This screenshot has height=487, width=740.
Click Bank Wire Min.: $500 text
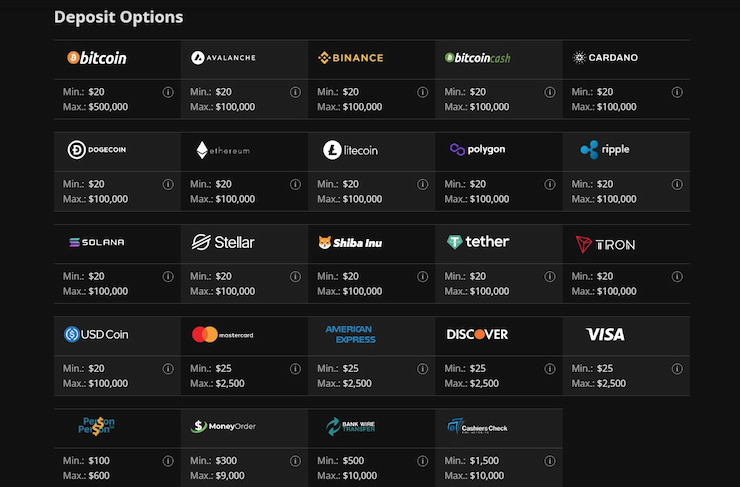coord(341,461)
